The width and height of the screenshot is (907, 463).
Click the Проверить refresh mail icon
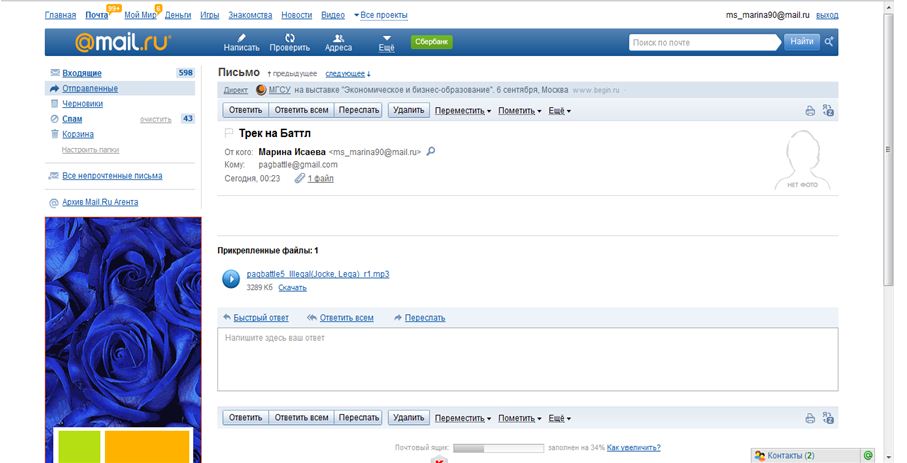(289, 37)
